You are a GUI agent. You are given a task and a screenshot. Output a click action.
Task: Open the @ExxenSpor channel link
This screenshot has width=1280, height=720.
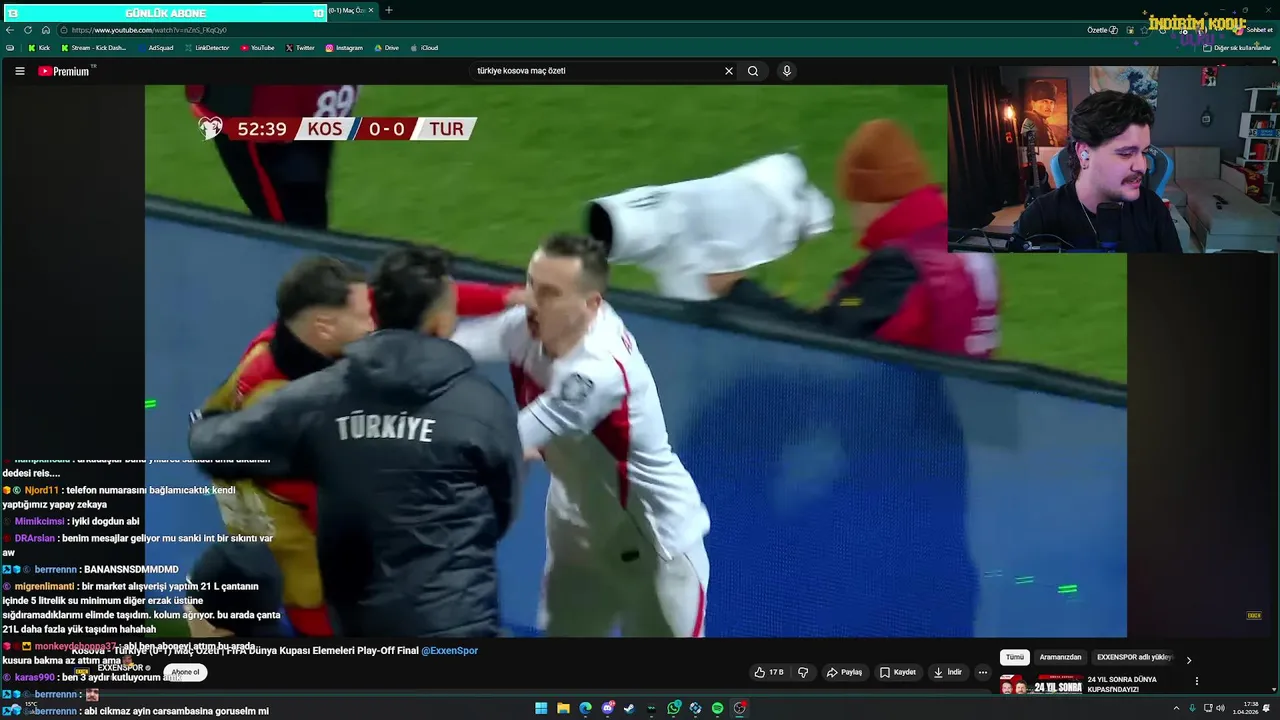tap(450, 650)
